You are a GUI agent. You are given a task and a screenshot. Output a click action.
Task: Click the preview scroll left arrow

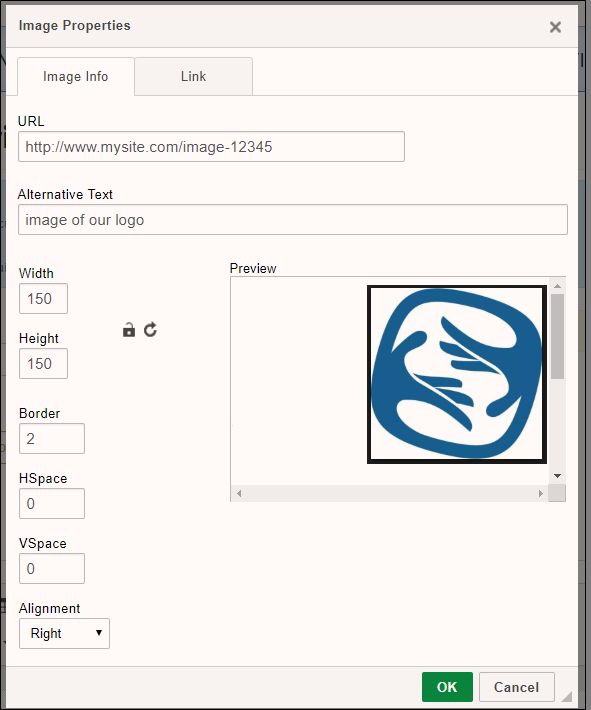tap(239, 493)
